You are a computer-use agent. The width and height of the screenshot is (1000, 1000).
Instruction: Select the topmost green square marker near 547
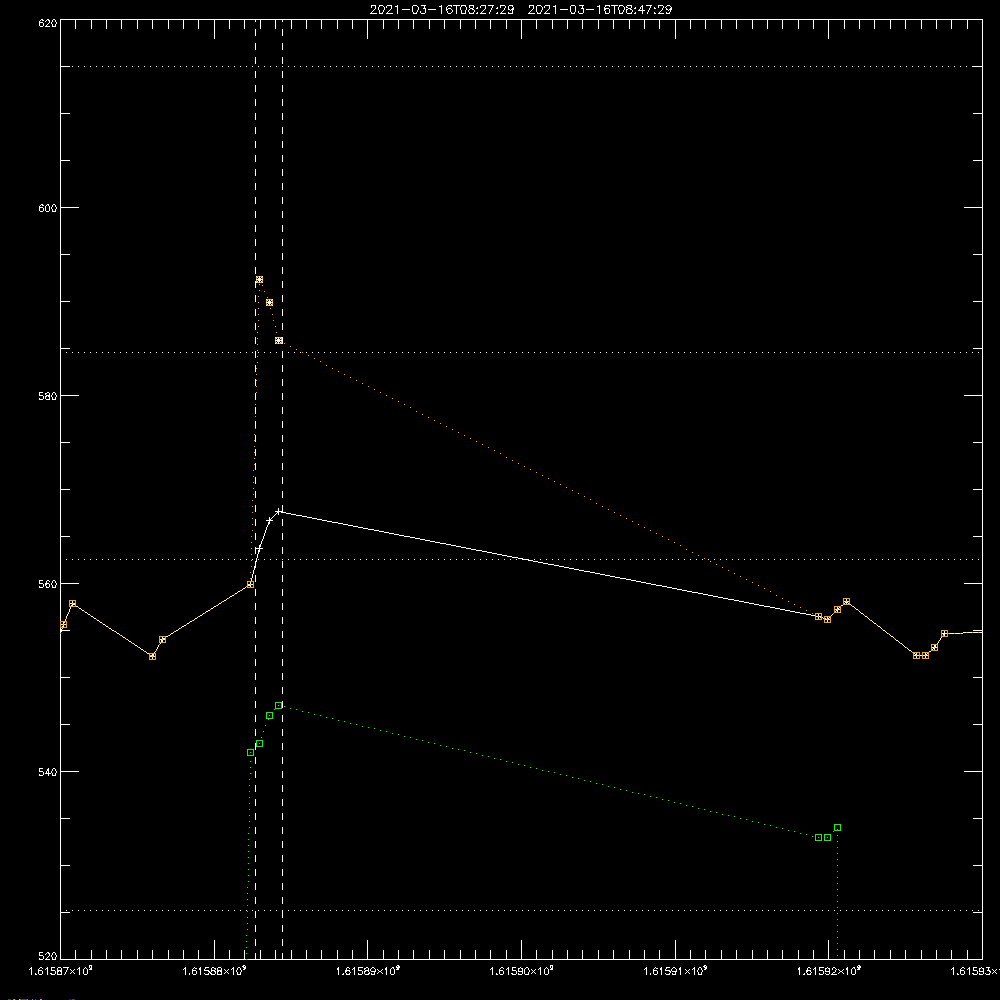point(279,705)
